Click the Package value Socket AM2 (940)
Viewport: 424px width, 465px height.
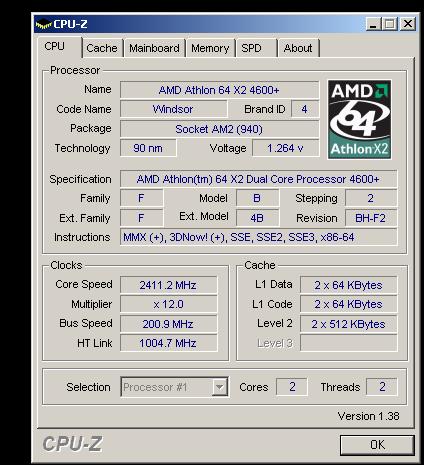219,129
